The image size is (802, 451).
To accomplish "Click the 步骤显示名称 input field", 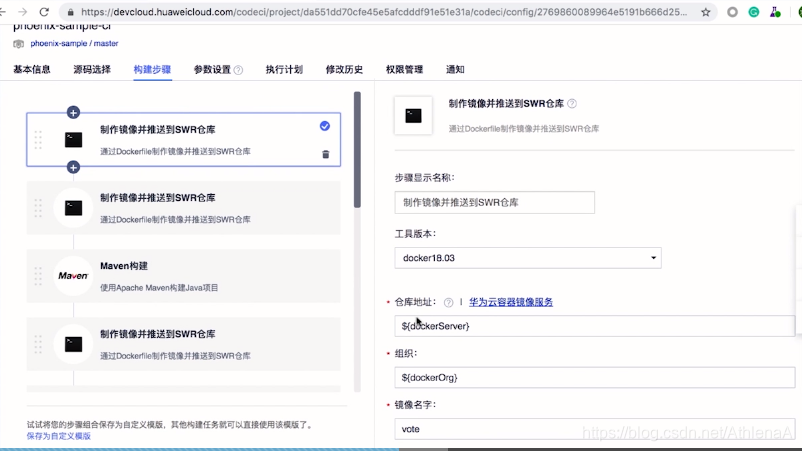I will pyautogui.click(x=495, y=202).
